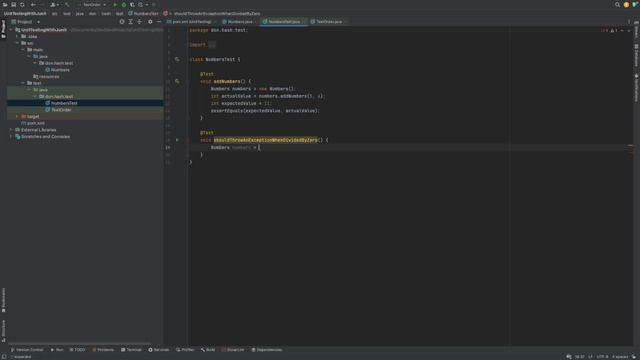This screenshot has width=640, height=360.
Task: Click the NumbersTest breadcrumb in navigation bar
Action: point(143,13)
